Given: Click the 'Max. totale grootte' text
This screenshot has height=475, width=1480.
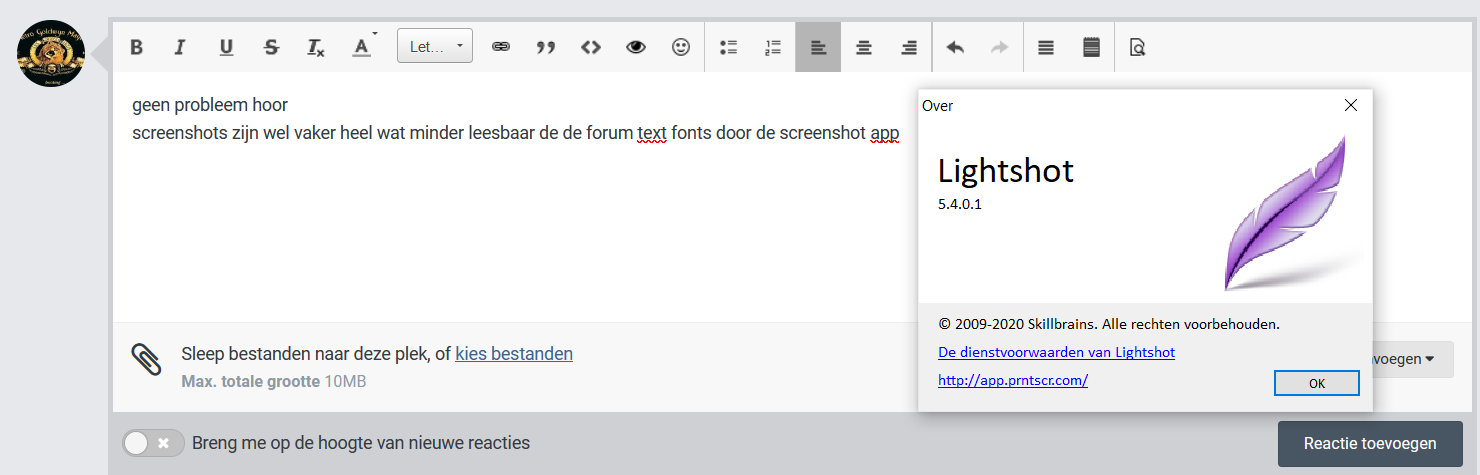Looking at the screenshot, I should click(251, 382).
